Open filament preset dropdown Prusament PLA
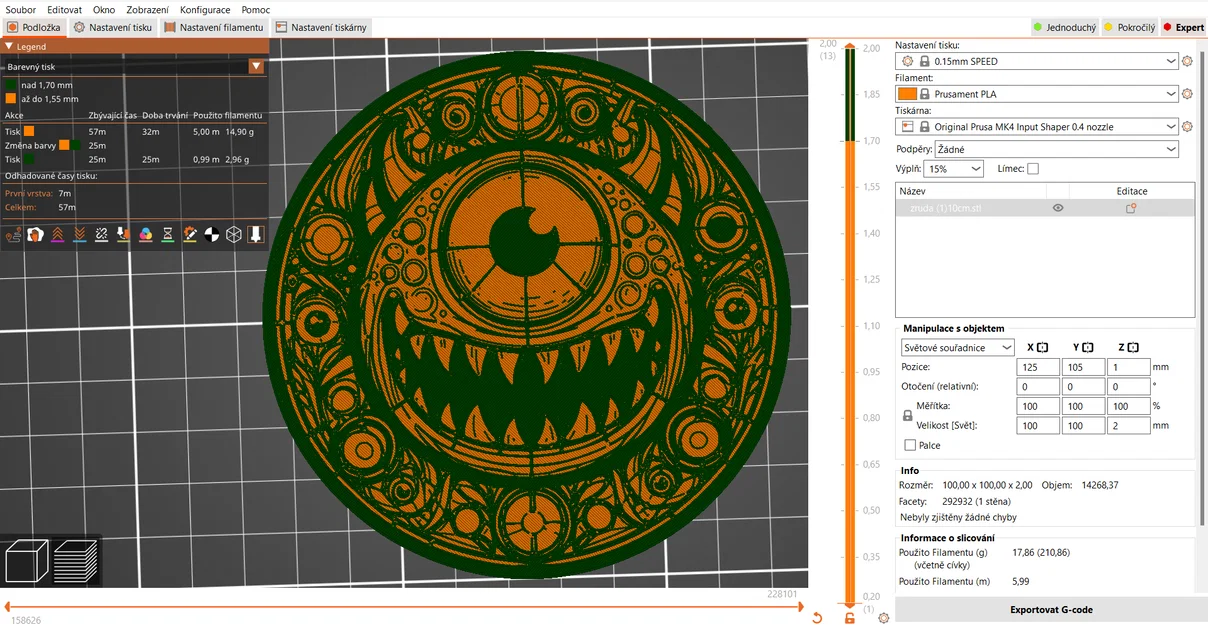Viewport: 1208px width, 625px height. 1038,94
